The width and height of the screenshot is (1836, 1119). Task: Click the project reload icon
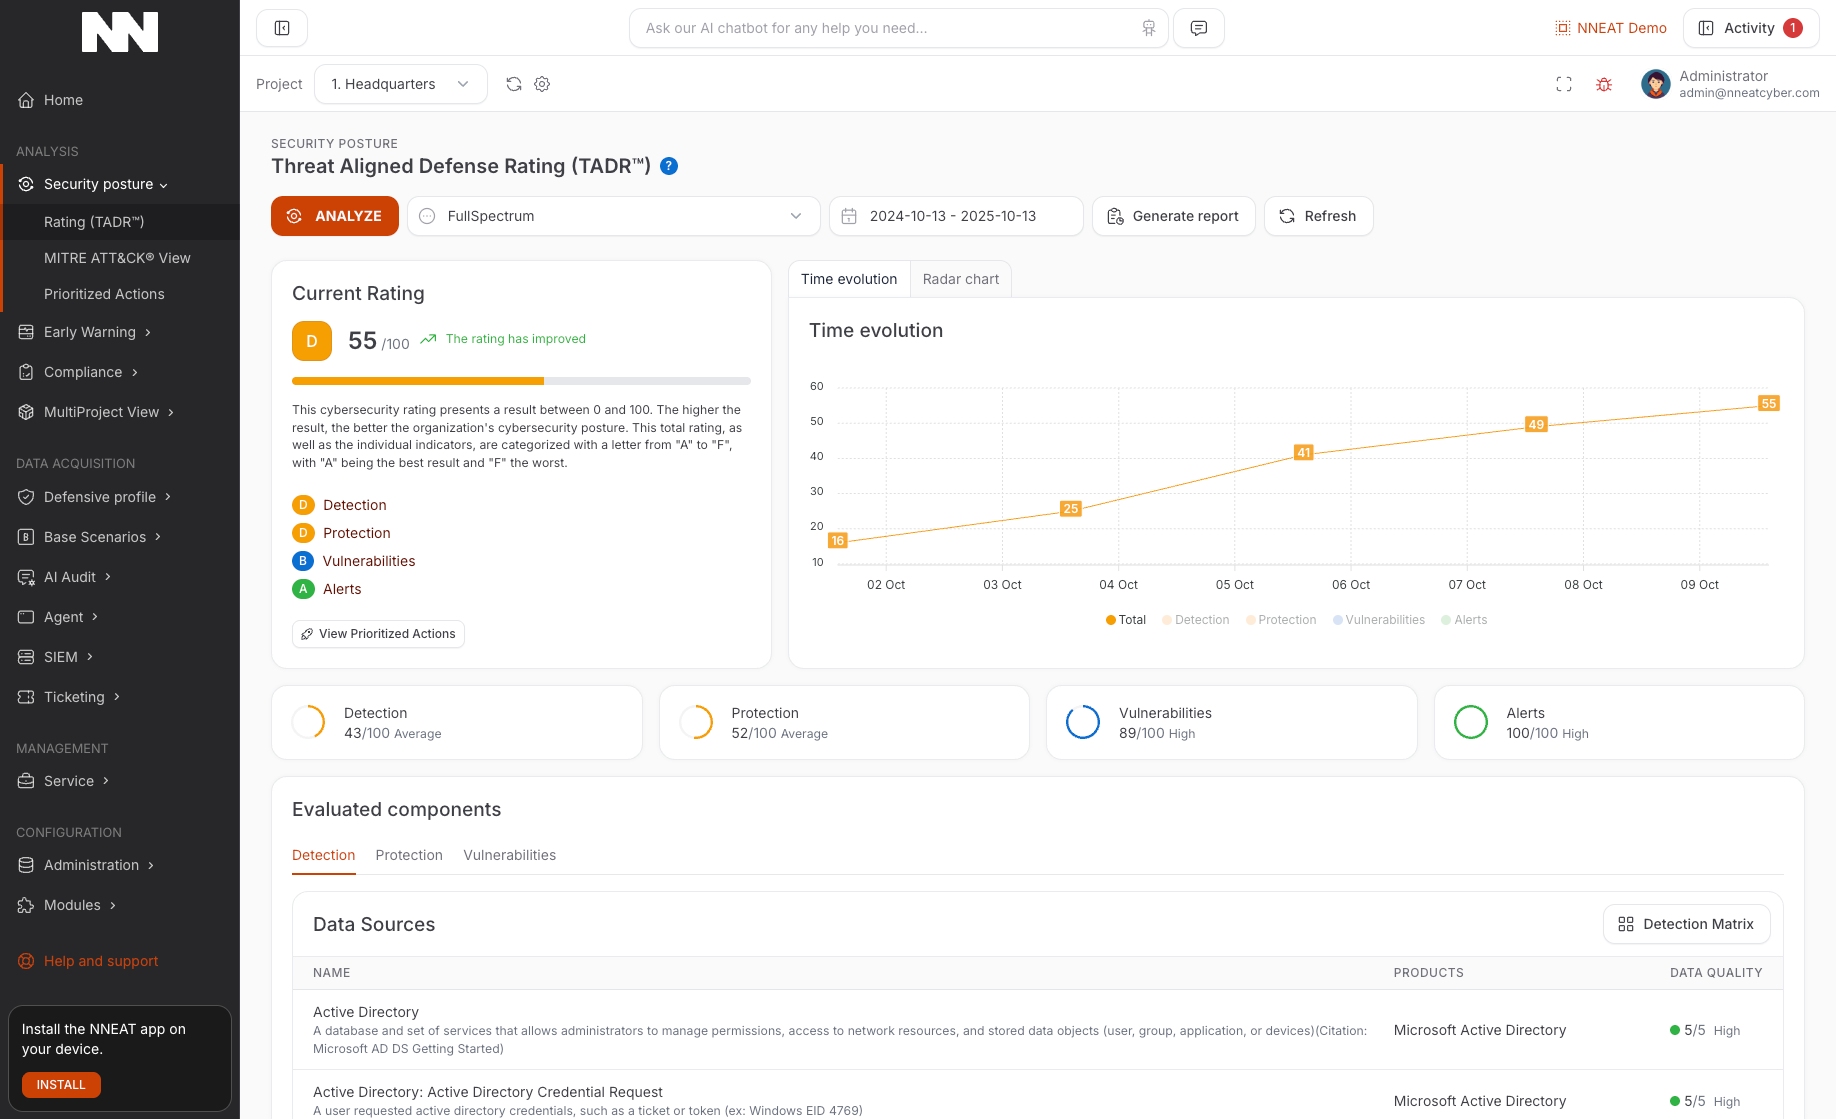pyautogui.click(x=514, y=84)
